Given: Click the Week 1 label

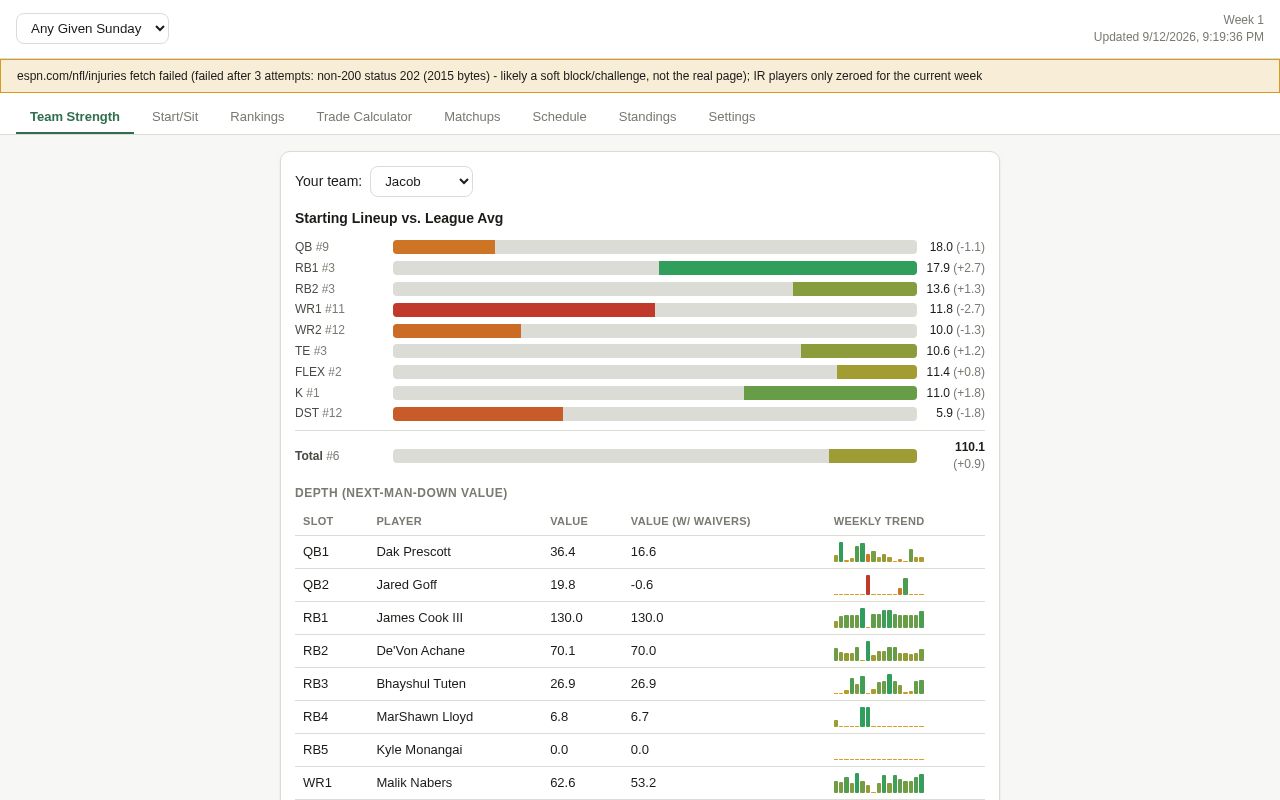Looking at the screenshot, I should pyautogui.click(x=1243, y=20).
